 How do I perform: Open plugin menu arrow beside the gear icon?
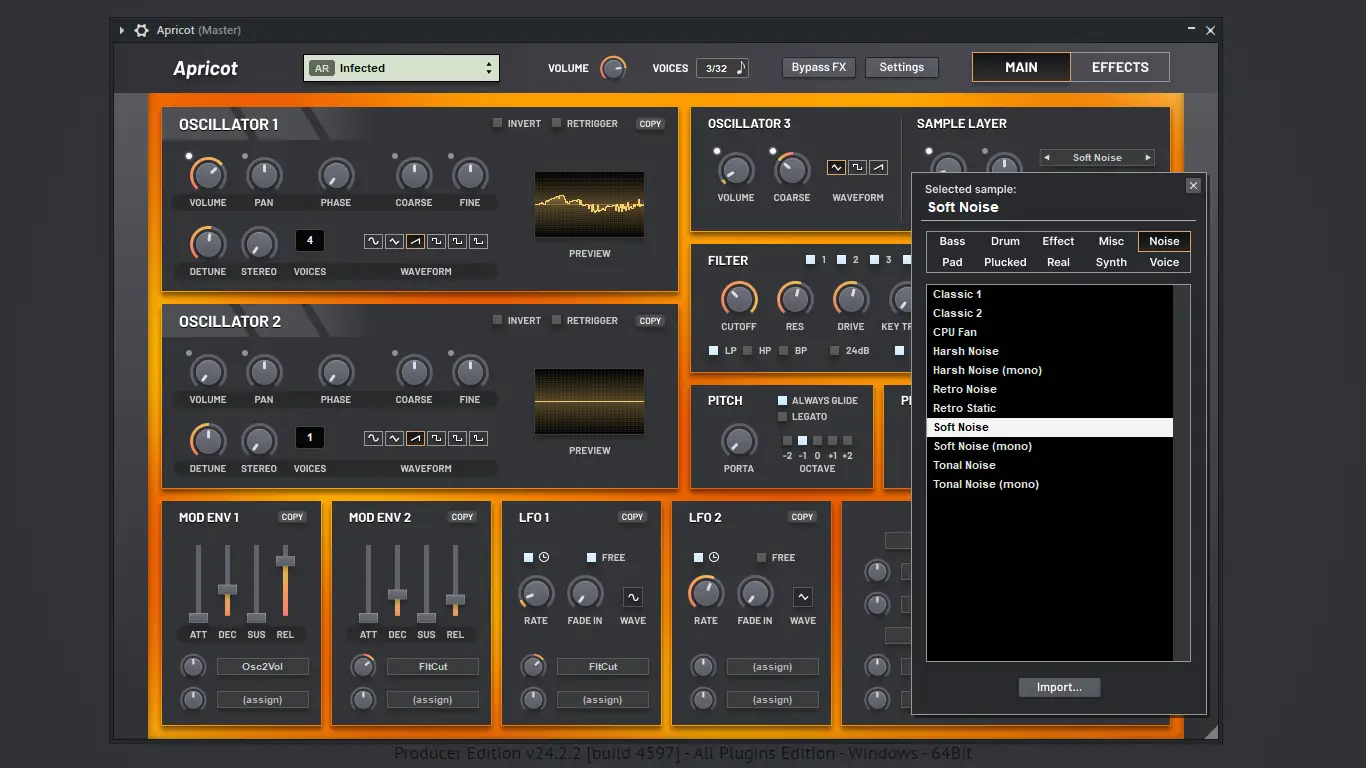click(122, 30)
